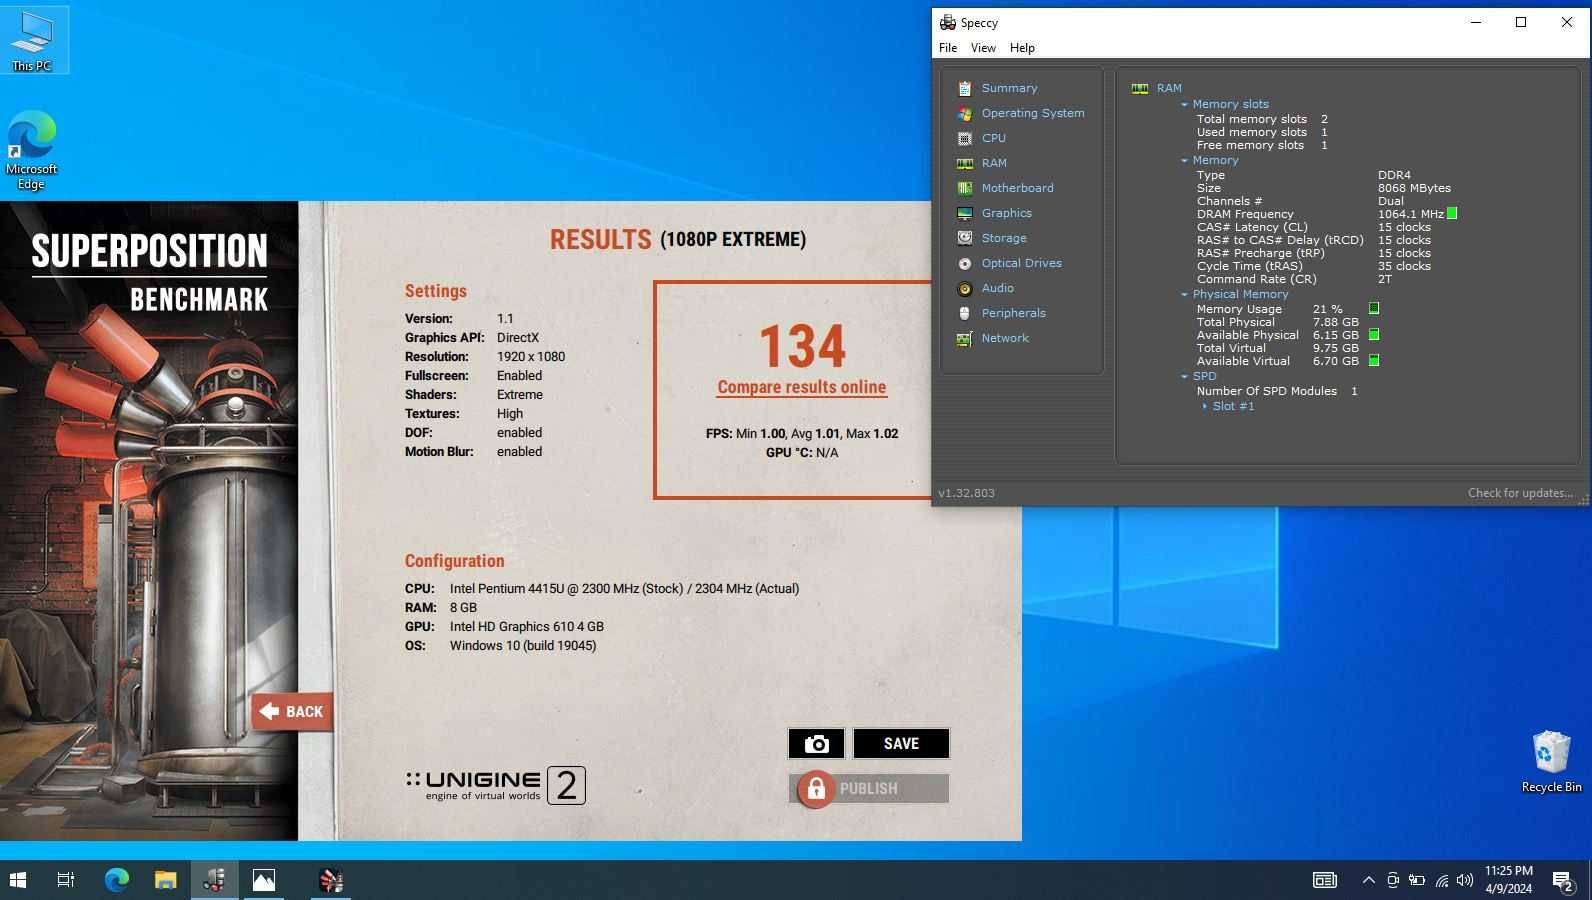Click the RAM header icon in details pane

click(x=1139, y=88)
